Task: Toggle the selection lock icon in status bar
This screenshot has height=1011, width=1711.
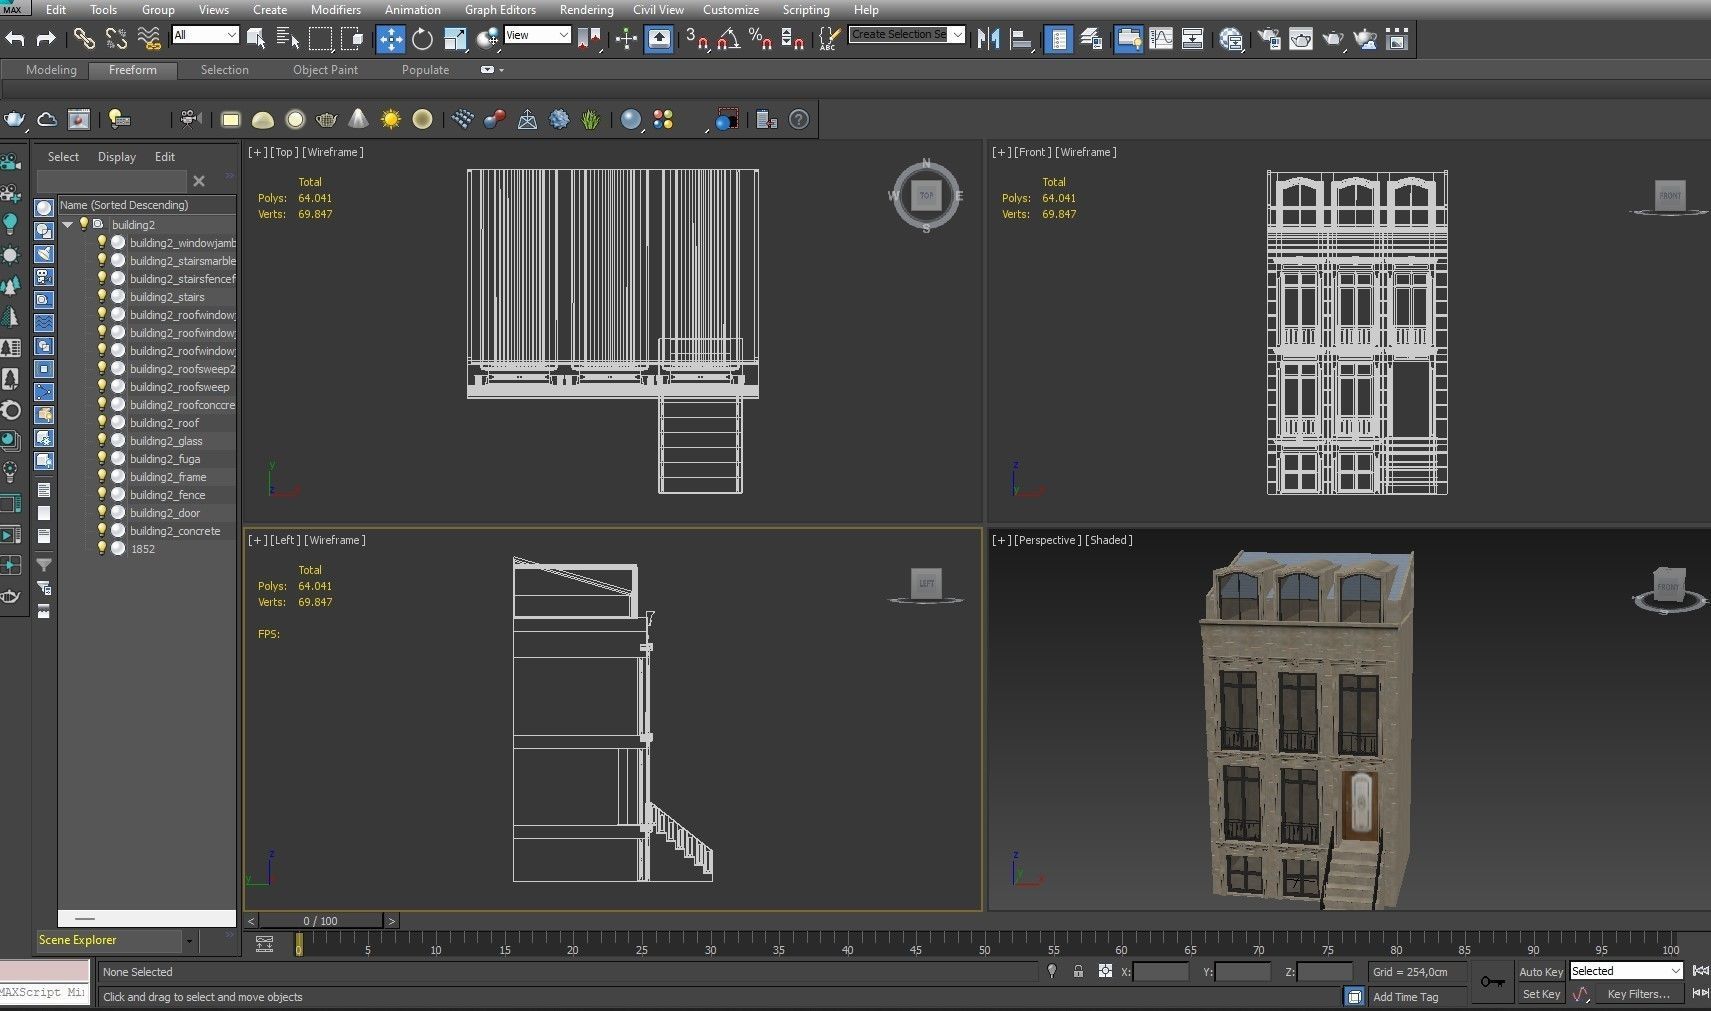Action: 1078,971
